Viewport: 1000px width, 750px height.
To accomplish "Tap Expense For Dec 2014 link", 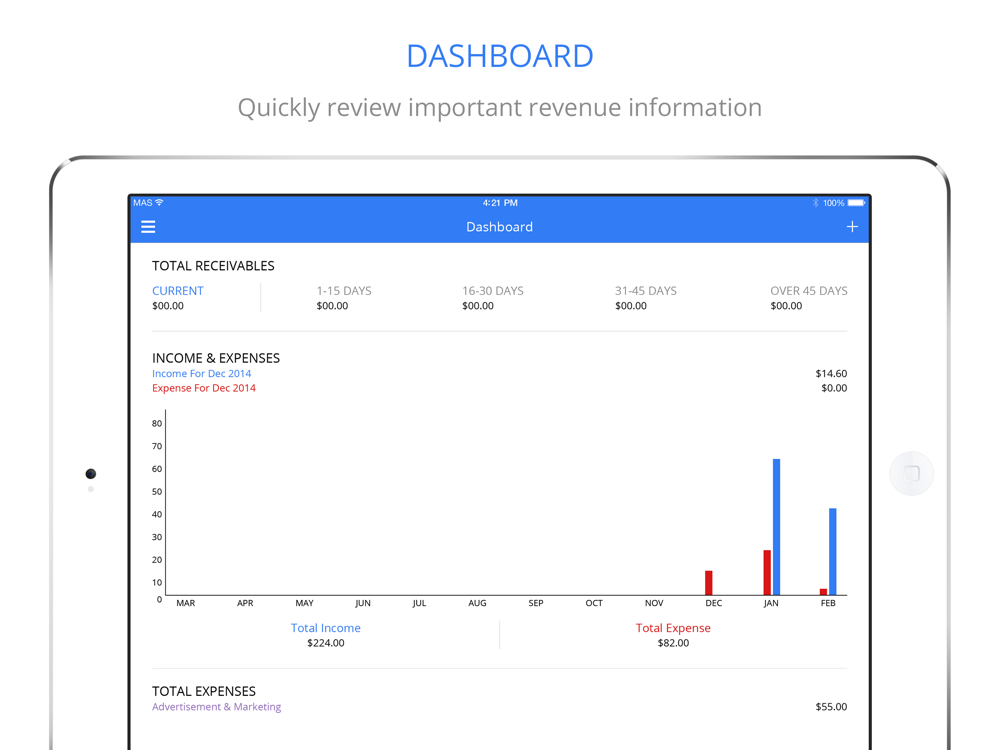I will pos(203,388).
